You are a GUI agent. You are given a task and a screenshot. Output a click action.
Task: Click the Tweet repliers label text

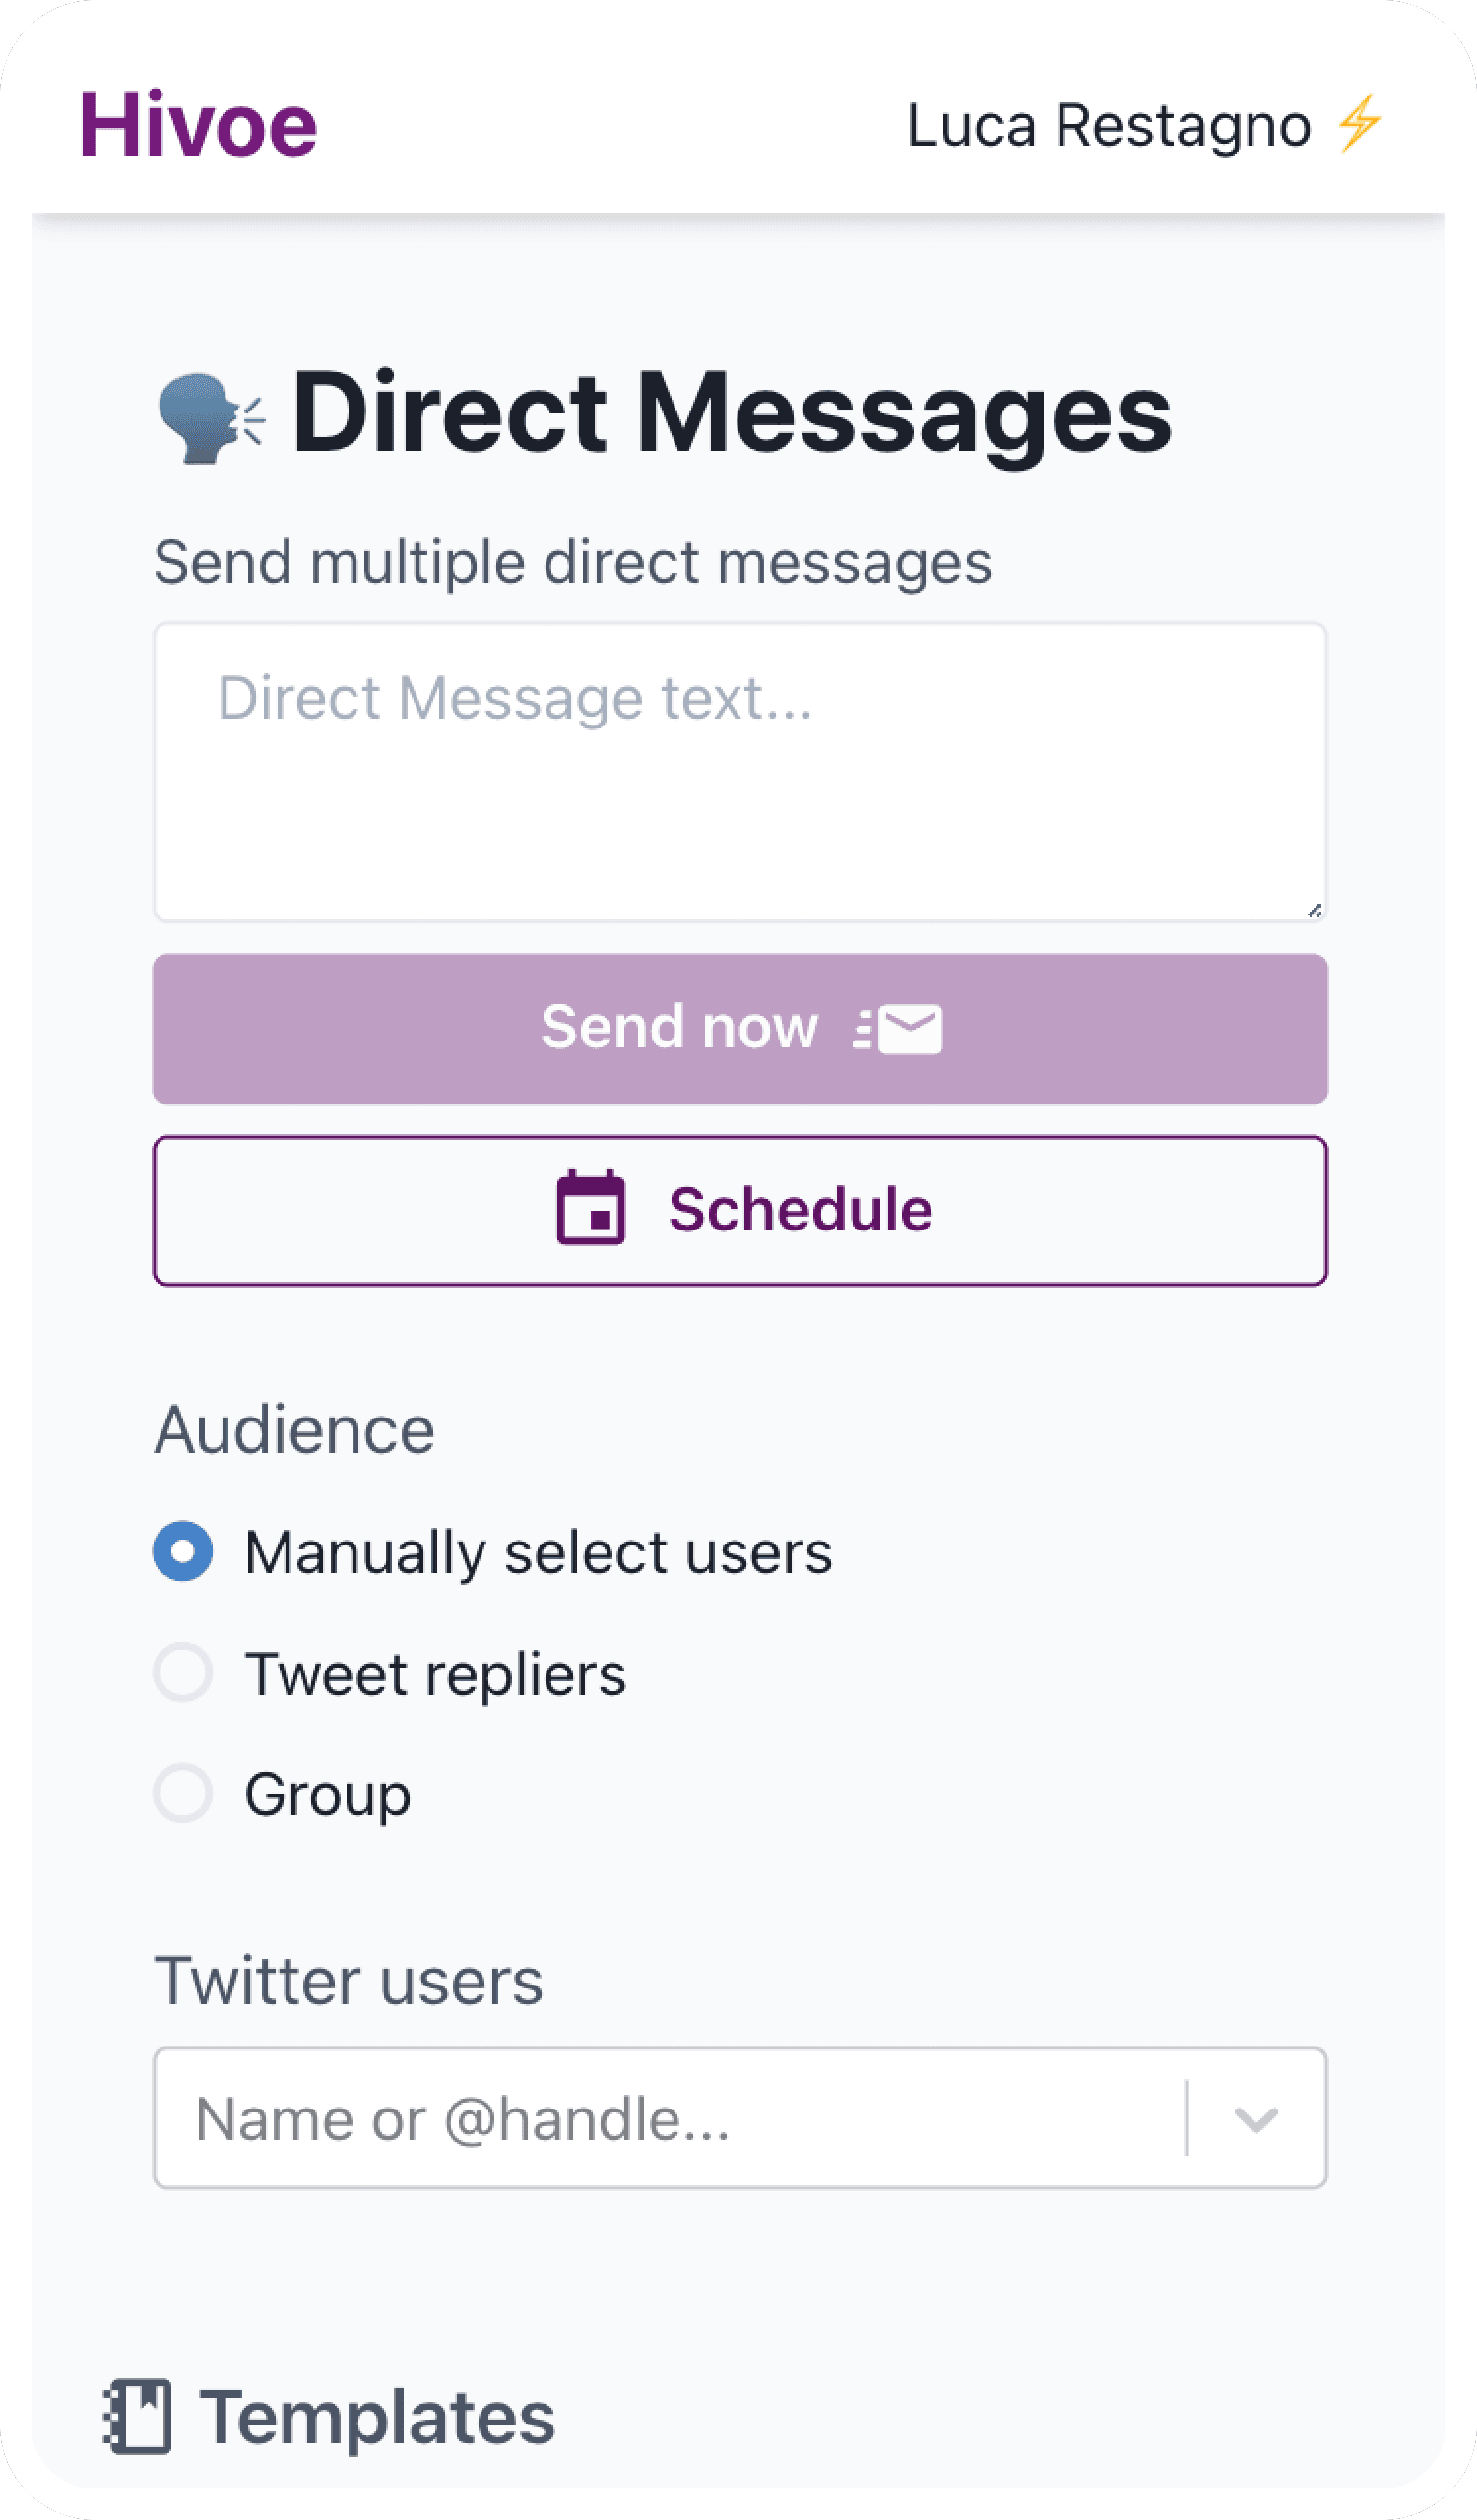pyautogui.click(x=436, y=1675)
